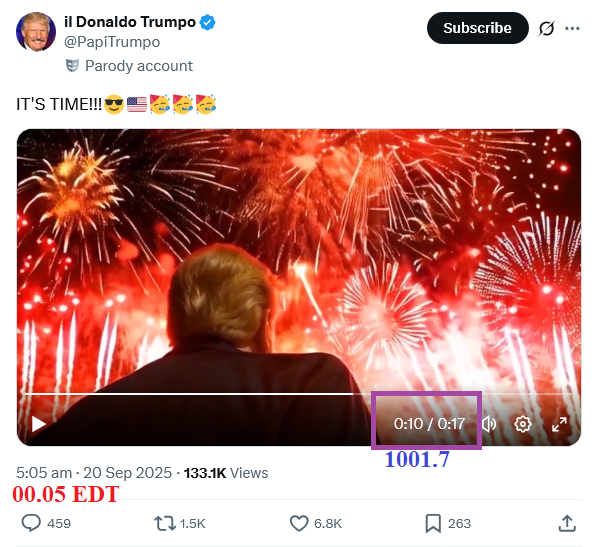
Task: Open il Donaldo Trumpo profile name
Action: coord(130,22)
